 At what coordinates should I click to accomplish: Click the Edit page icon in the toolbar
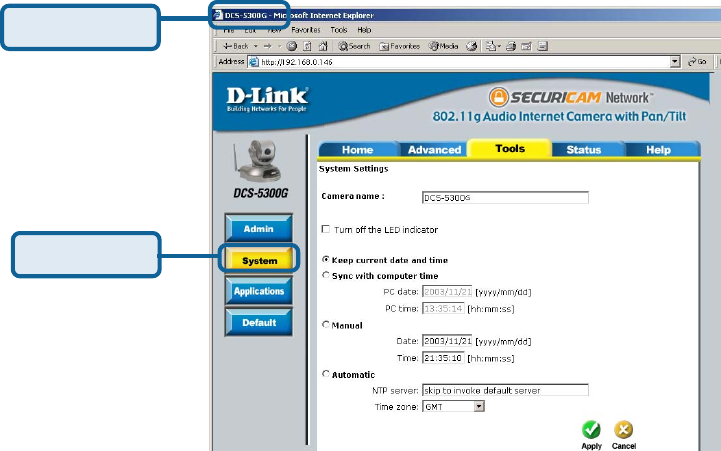[526, 46]
